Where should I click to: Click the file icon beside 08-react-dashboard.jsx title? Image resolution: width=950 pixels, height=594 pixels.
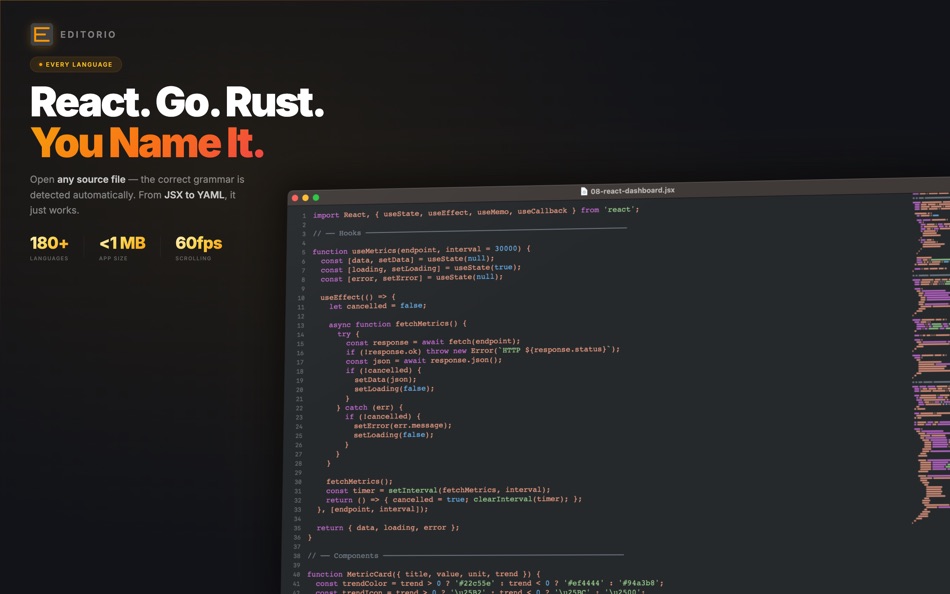tap(584, 191)
